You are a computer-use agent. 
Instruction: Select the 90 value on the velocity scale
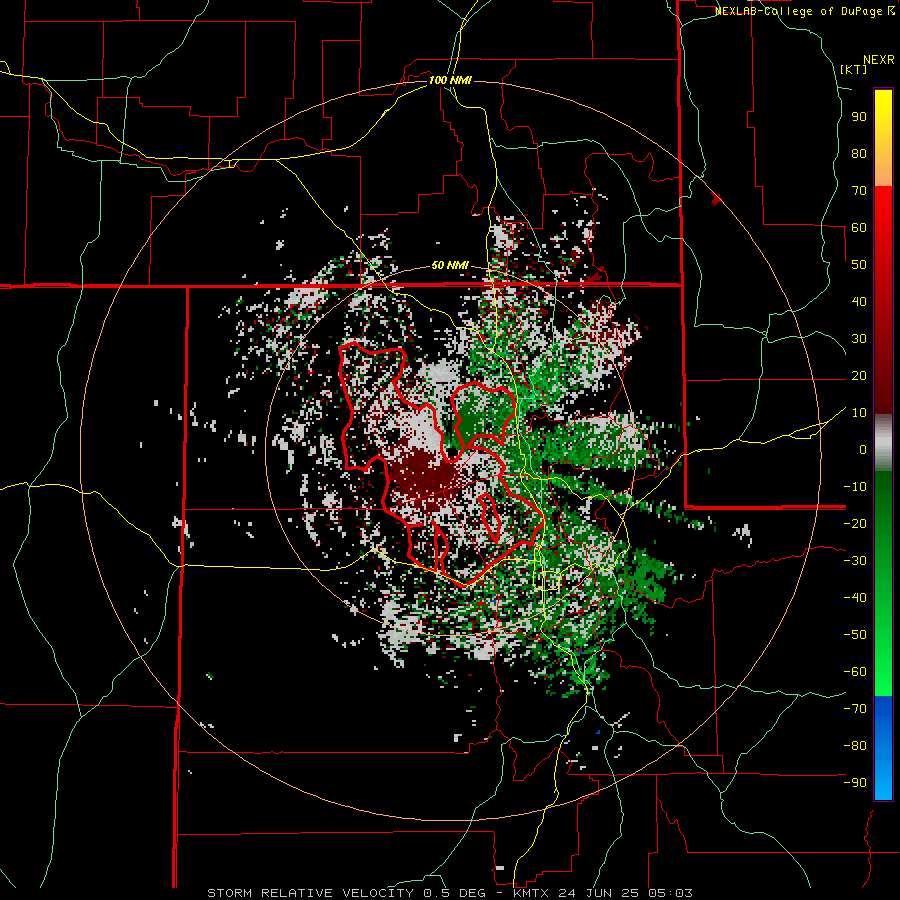tap(859, 117)
